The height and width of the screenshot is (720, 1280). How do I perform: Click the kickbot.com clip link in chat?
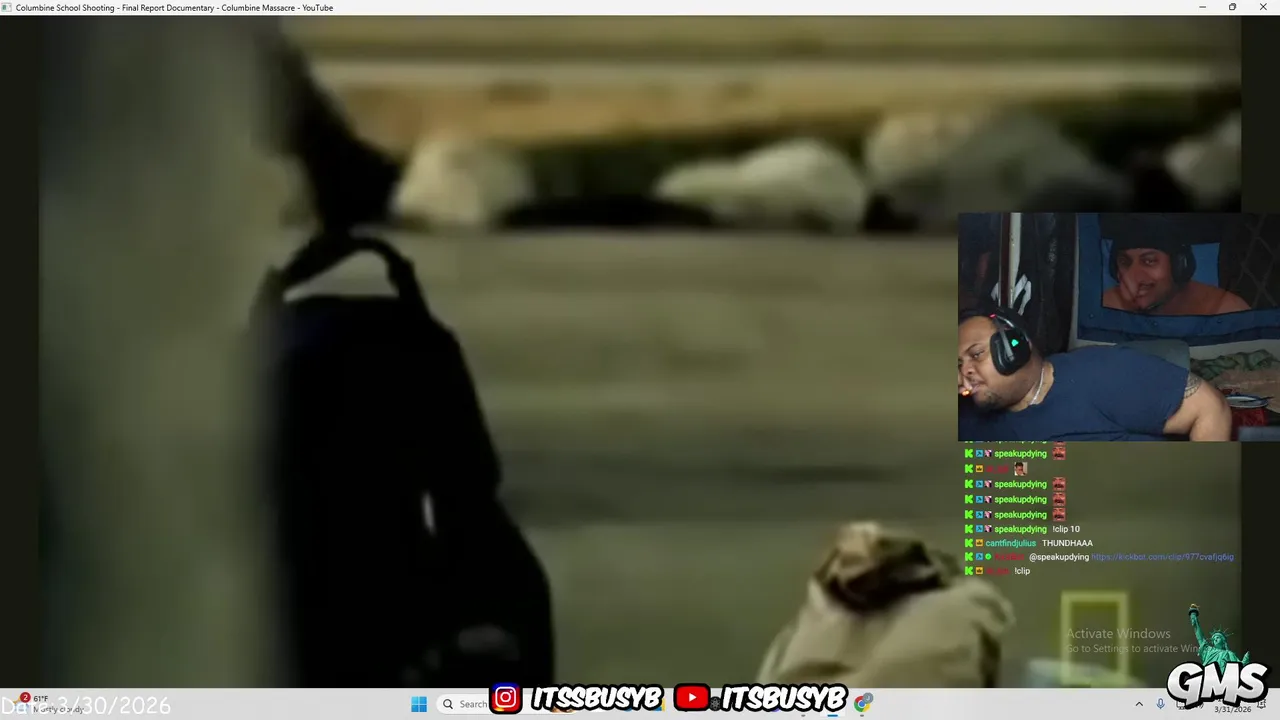[x=1162, y=557]
